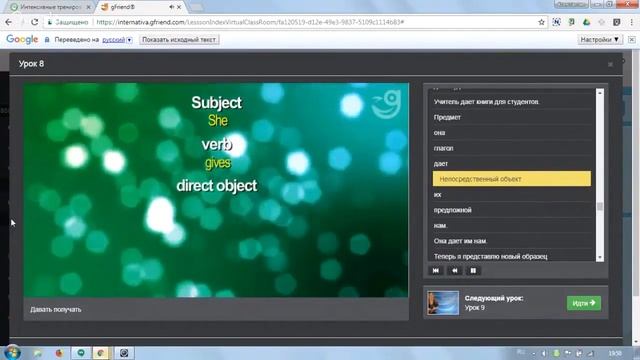Click the address bar URL
Image resolution: width=640 pixels, height=360 pixels.
tap(250, 22)
